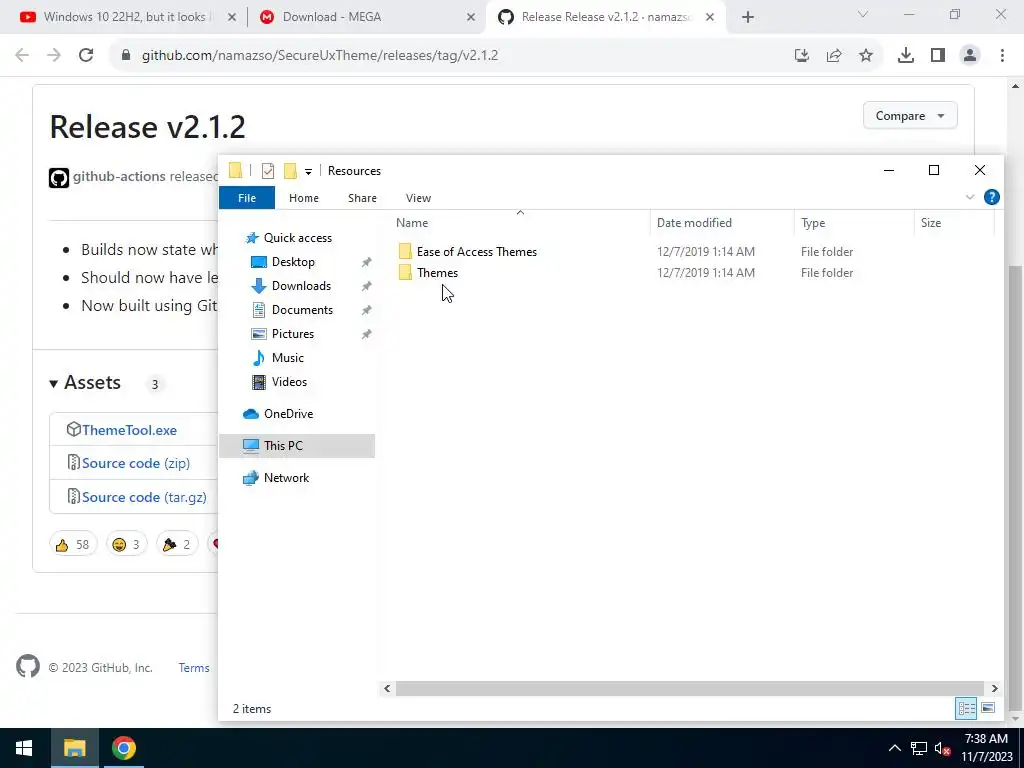This screenshot has width=1024, height=768.
Task: Open Explorer Help question mark icon
Action: pyautogui.click(x=991, y=197)
